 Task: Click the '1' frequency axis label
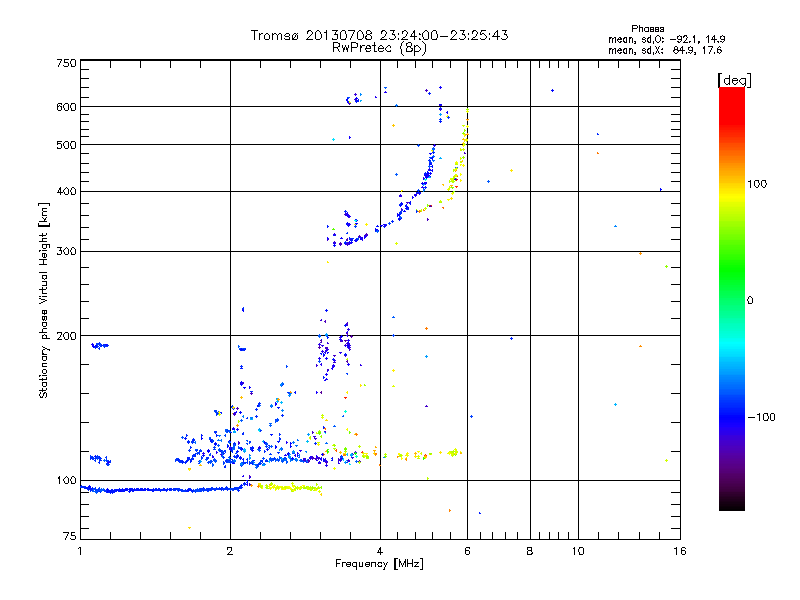coord(80,551)
